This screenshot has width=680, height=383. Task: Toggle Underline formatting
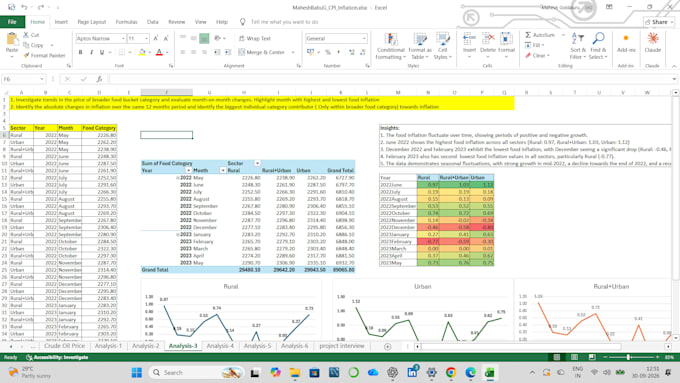(102, 52)
